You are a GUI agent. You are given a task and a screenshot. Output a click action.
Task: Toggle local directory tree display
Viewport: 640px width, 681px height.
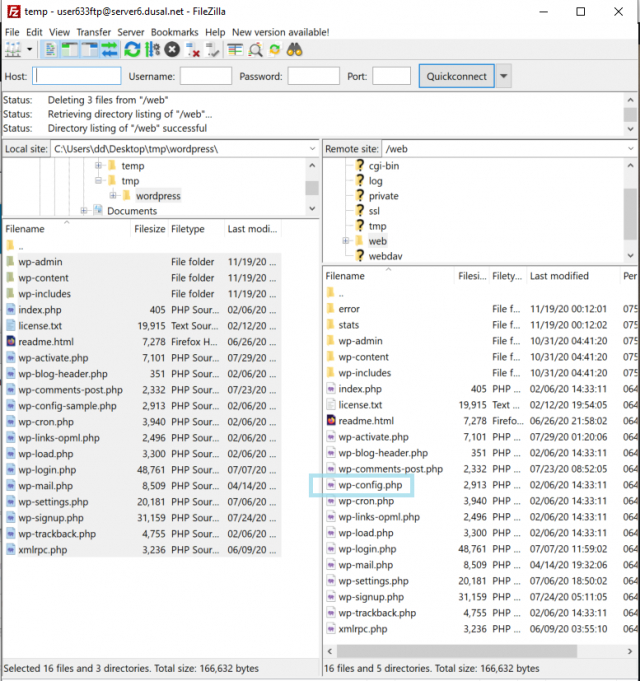coord(69,50)
